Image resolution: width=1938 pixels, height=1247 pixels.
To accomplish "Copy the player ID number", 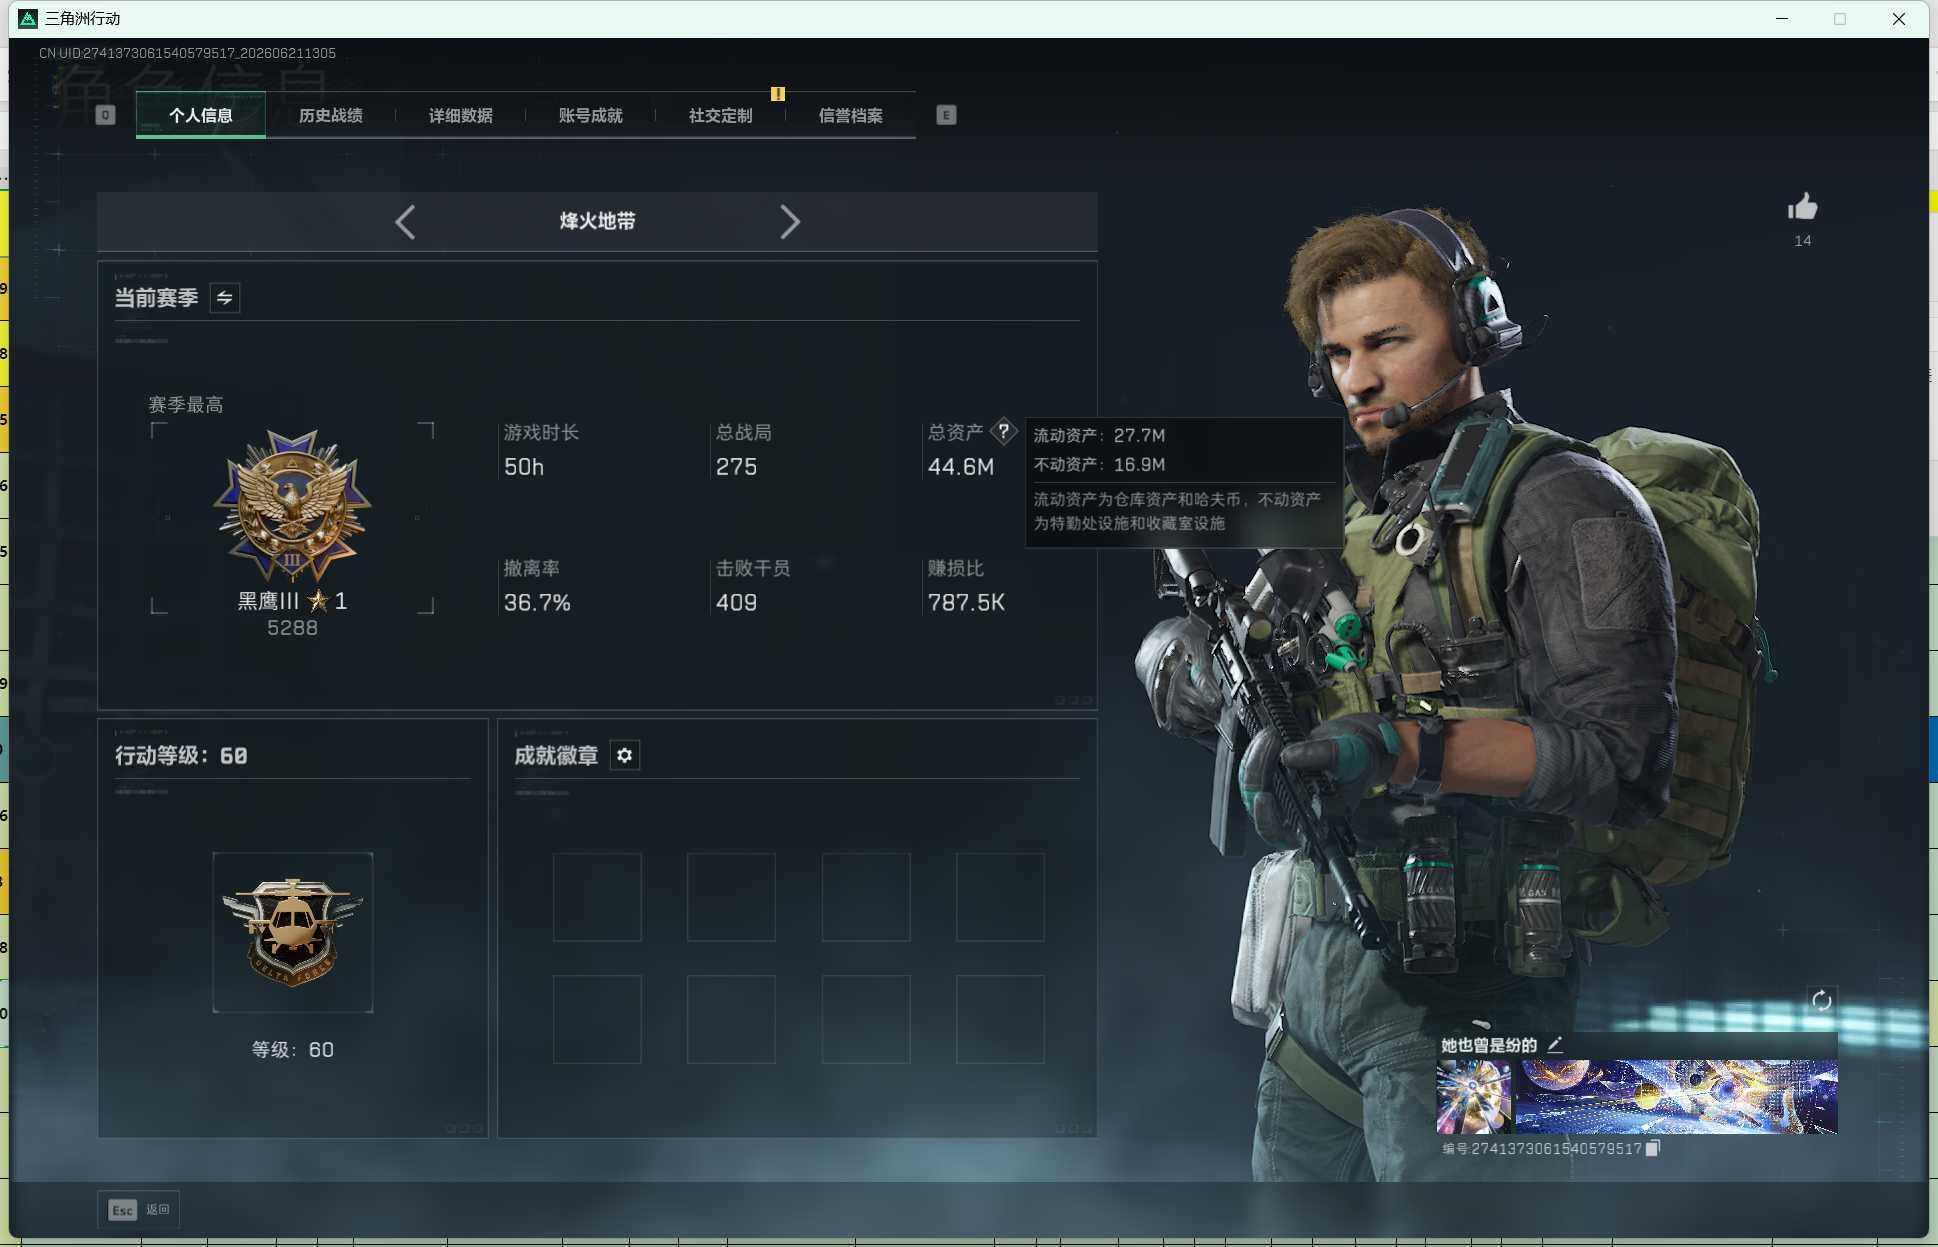I will pos(1653,1148).
